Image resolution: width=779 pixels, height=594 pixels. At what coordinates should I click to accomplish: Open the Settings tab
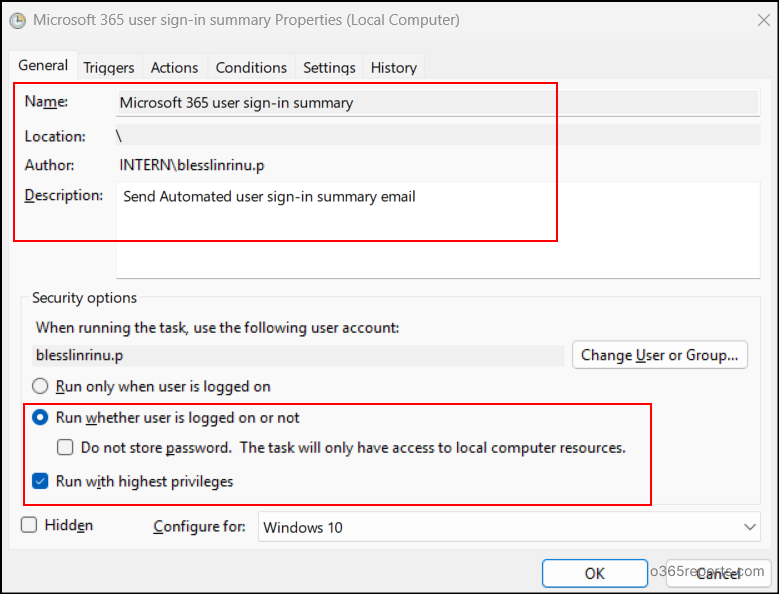(329, 68)
